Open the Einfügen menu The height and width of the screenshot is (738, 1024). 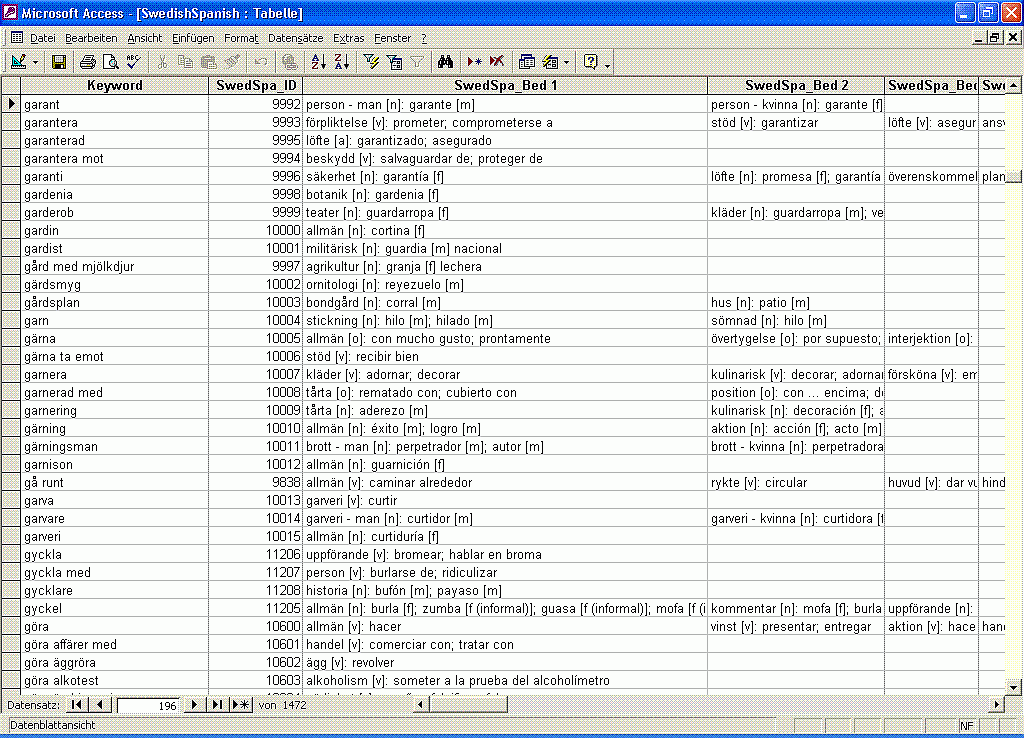pos(193,38)
